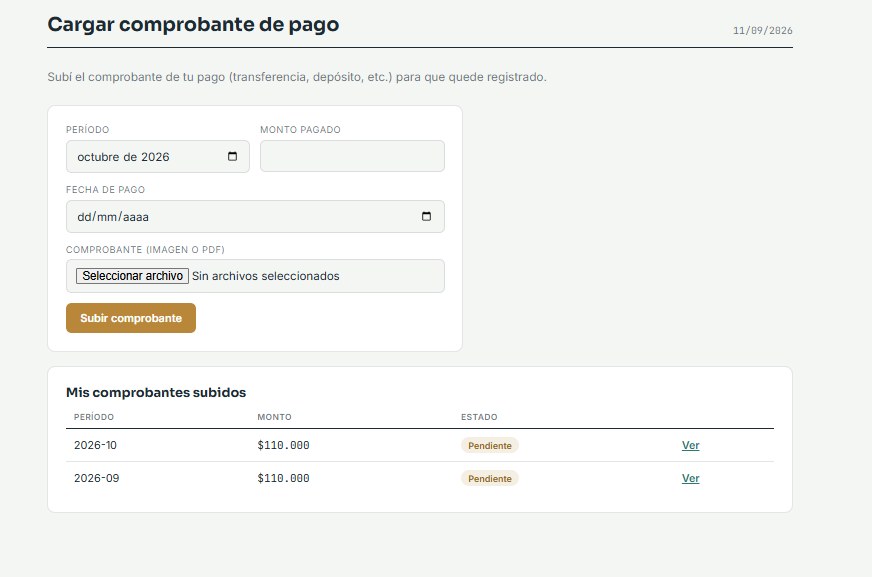This screenshot has width=872, height=577.
Task: Focus the Monto pagado input field
Action: pyautogui.click(x=353, y=156)
